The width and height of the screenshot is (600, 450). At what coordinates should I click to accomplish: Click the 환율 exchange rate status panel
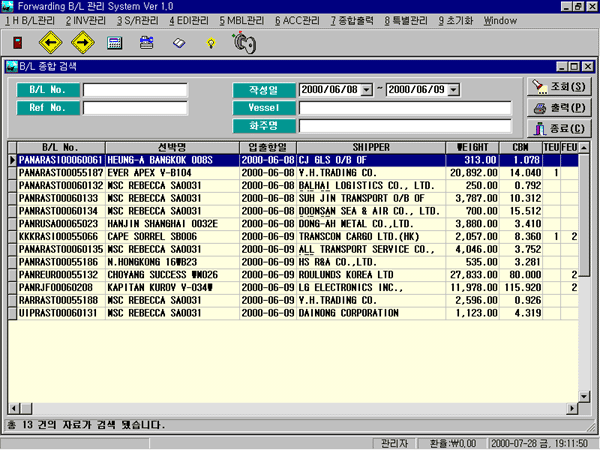pyautogui.click(x=453, y=444)
